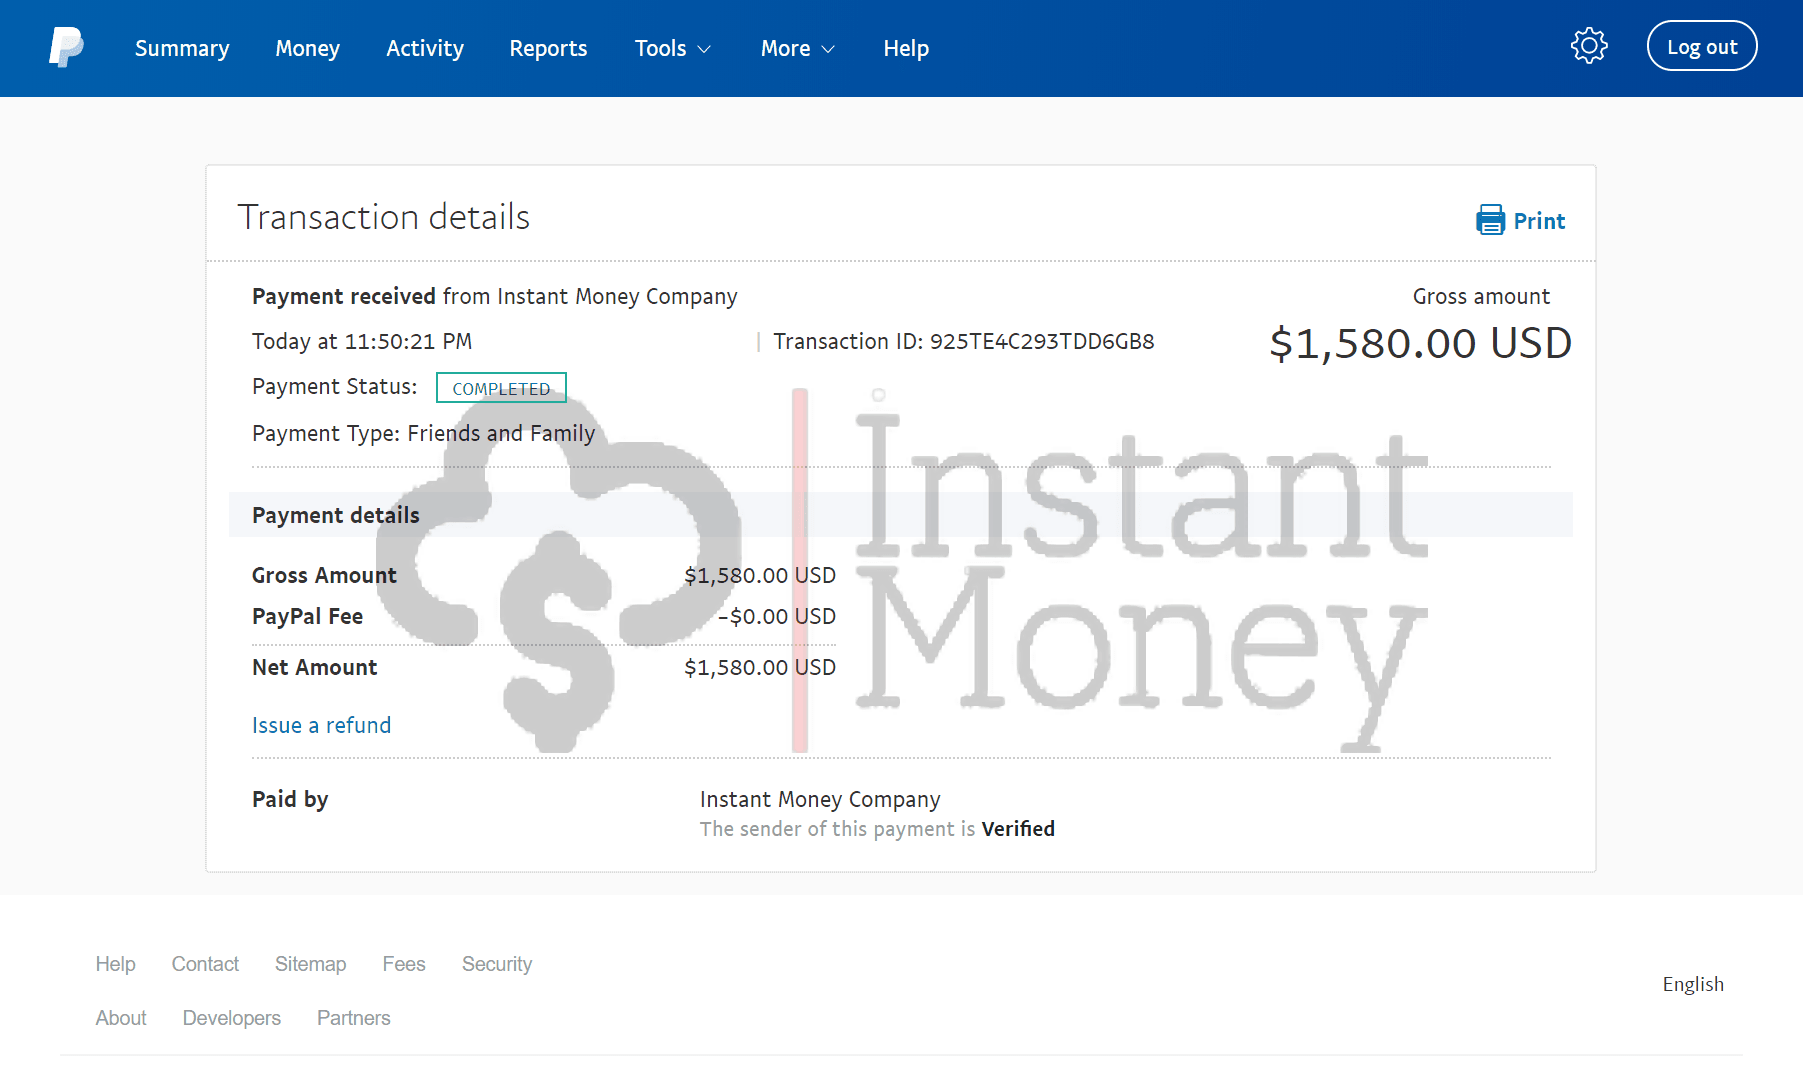
Task: Click the Transaction ID 925TE4C293TDD6GB8 text
Action: pyautogui.click(x=964, y=342)
